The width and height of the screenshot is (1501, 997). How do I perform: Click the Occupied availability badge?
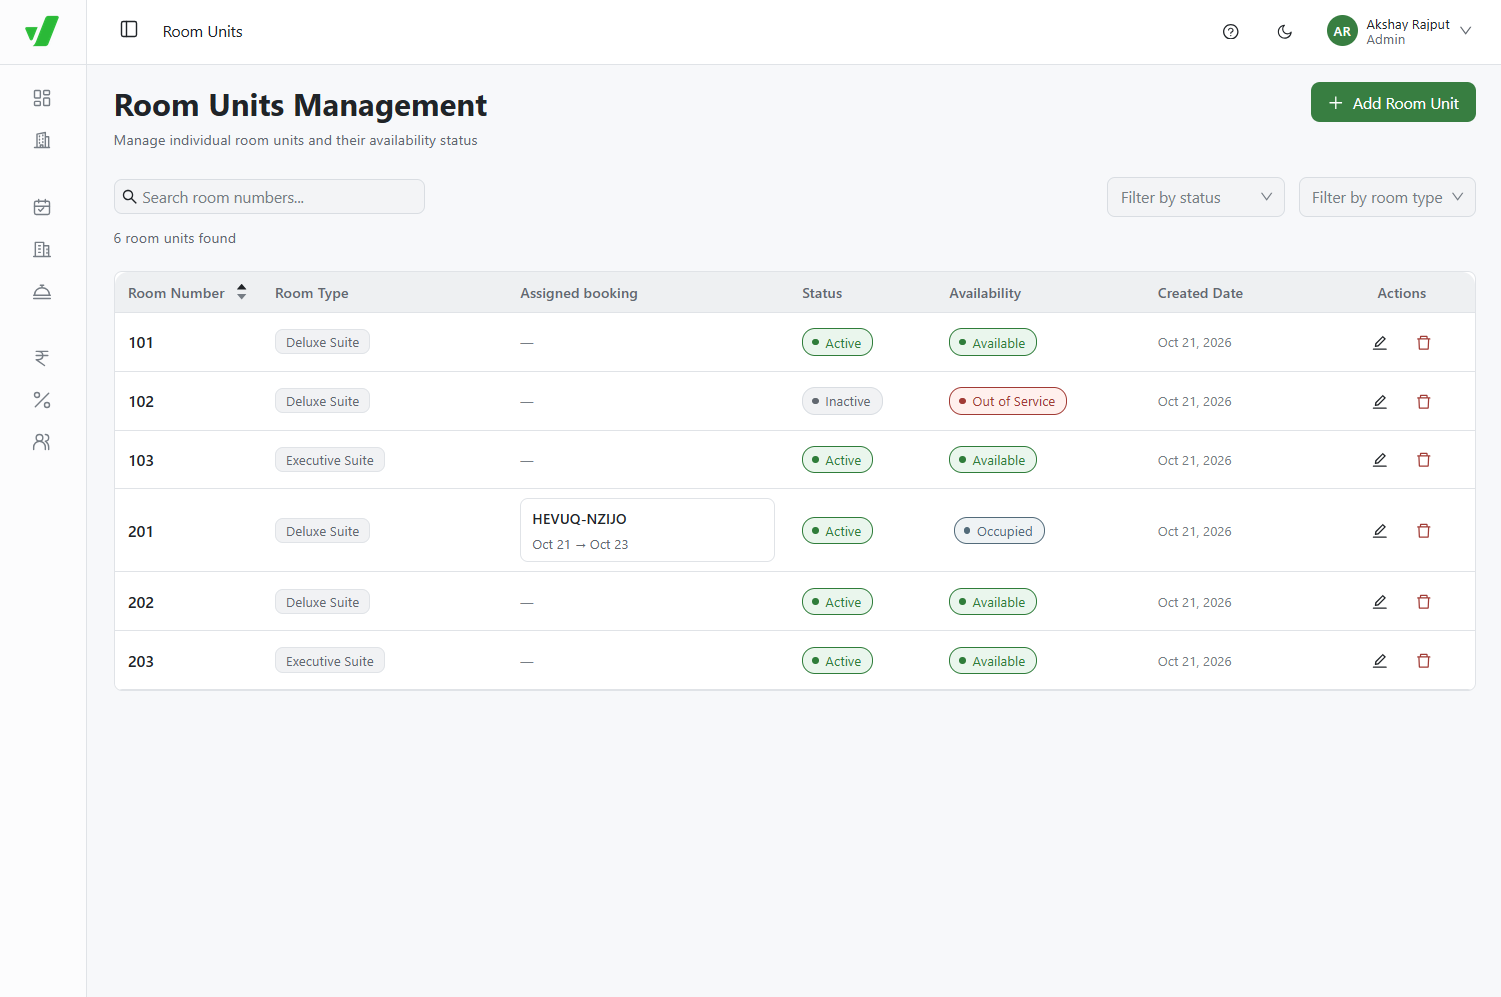click(999, 531)
